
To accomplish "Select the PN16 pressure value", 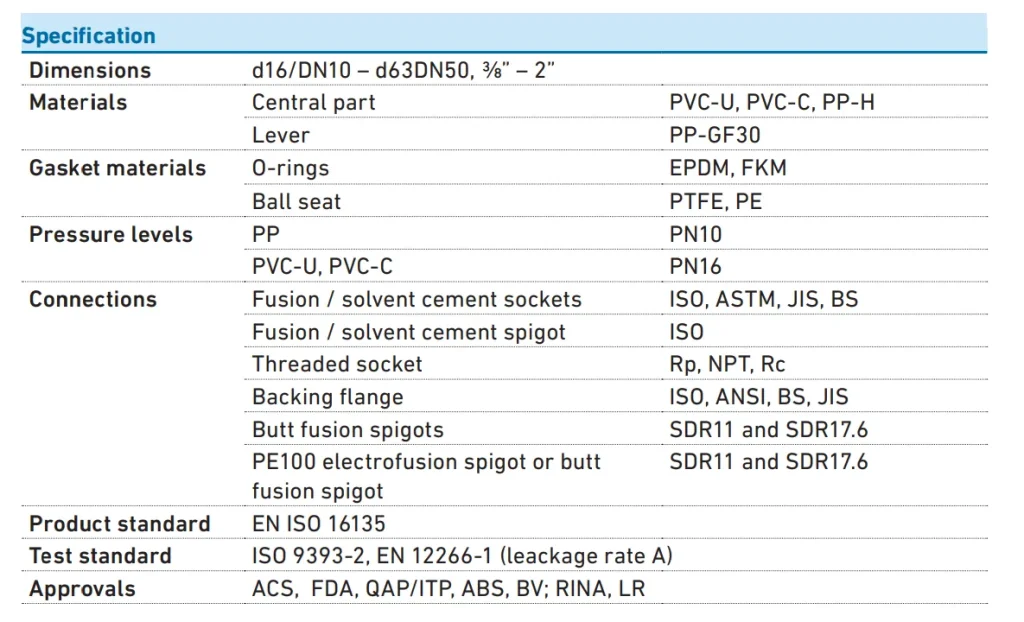I will pos(696,267).
